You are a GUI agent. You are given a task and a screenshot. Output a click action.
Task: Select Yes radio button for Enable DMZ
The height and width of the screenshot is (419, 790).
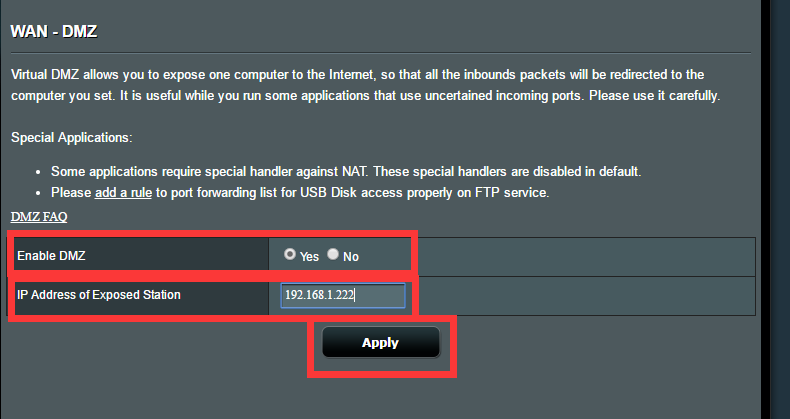click(290, 255)
